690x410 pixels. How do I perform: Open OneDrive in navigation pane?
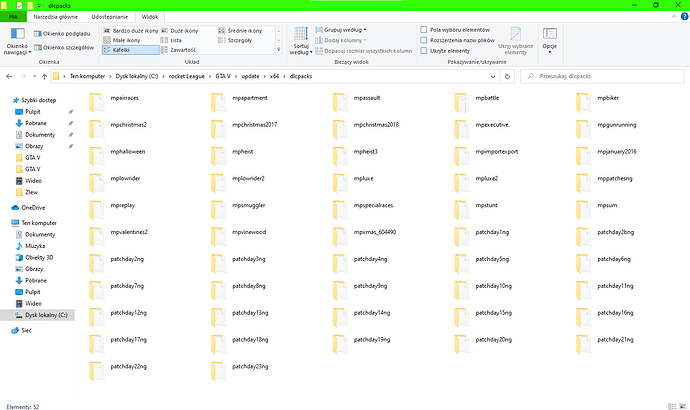(x=29, y=208)
